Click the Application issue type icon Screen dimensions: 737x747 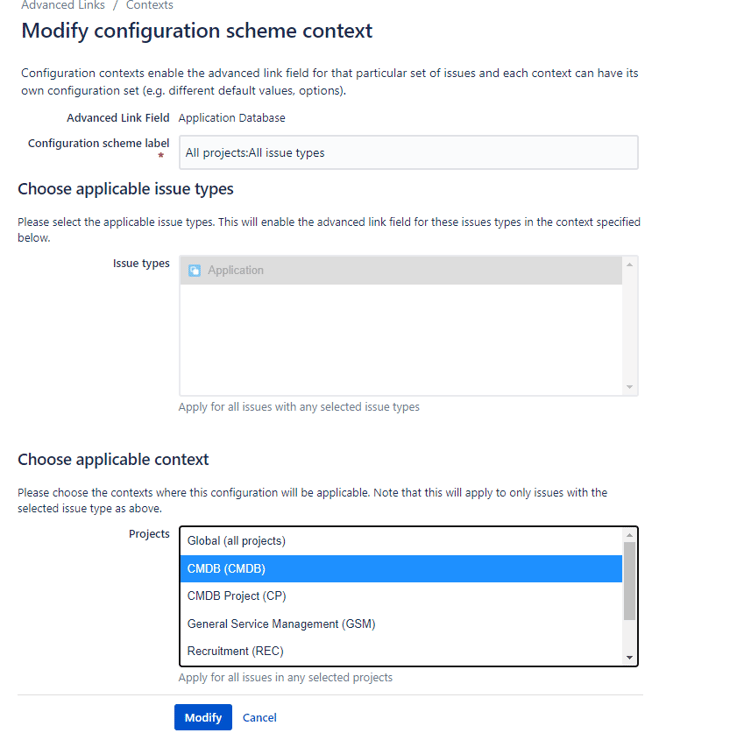tap(195, 270)
